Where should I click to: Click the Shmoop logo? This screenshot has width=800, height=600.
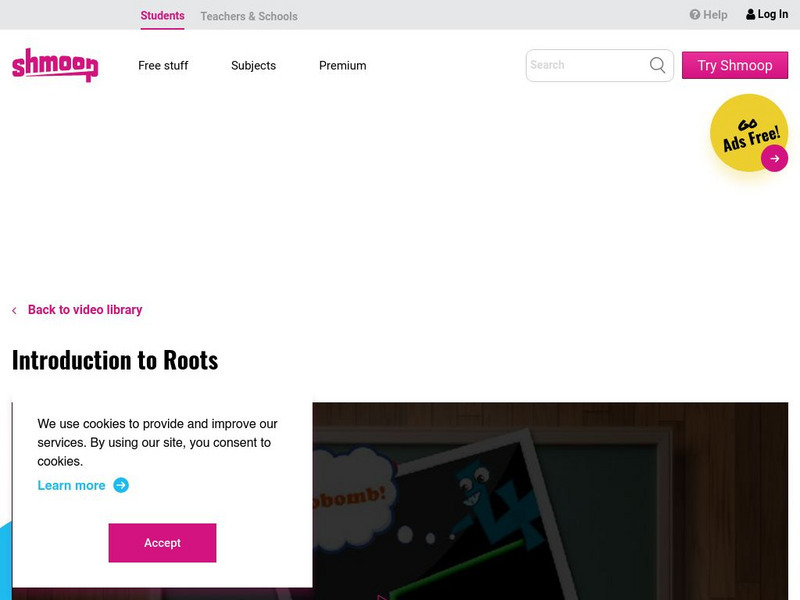pyautogui.click(x=55, y=65)
